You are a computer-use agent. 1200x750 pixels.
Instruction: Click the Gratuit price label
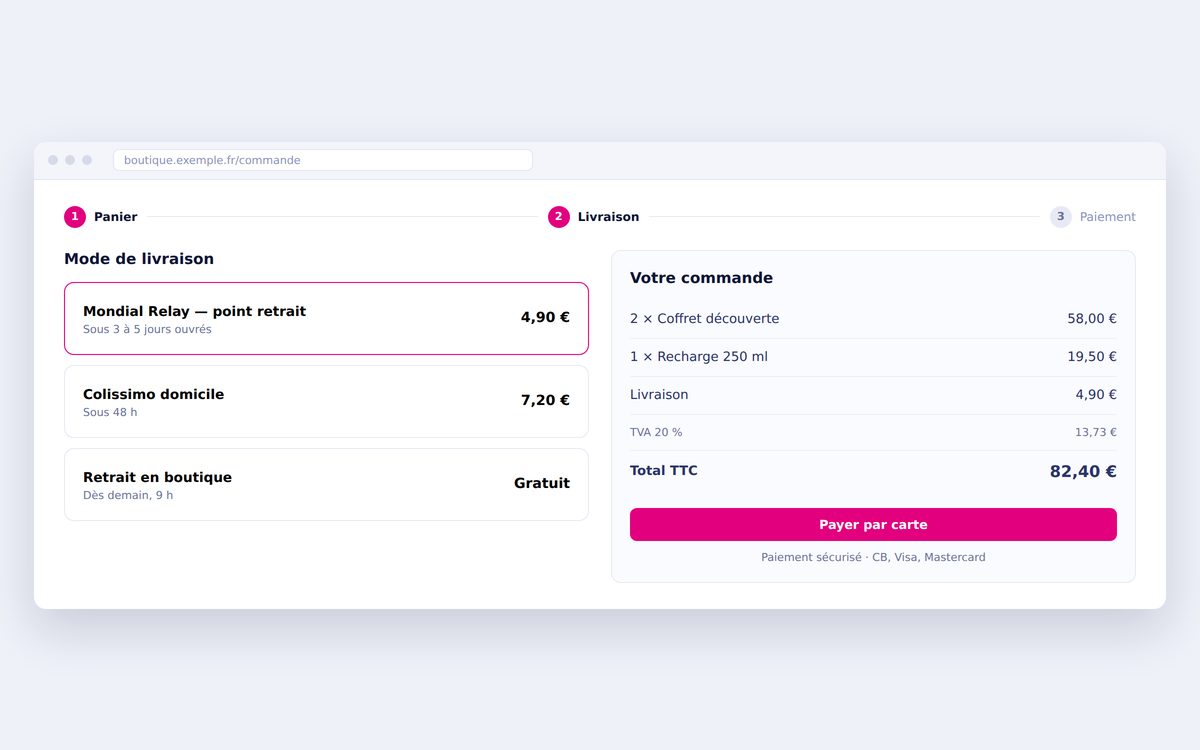[542, 484]
